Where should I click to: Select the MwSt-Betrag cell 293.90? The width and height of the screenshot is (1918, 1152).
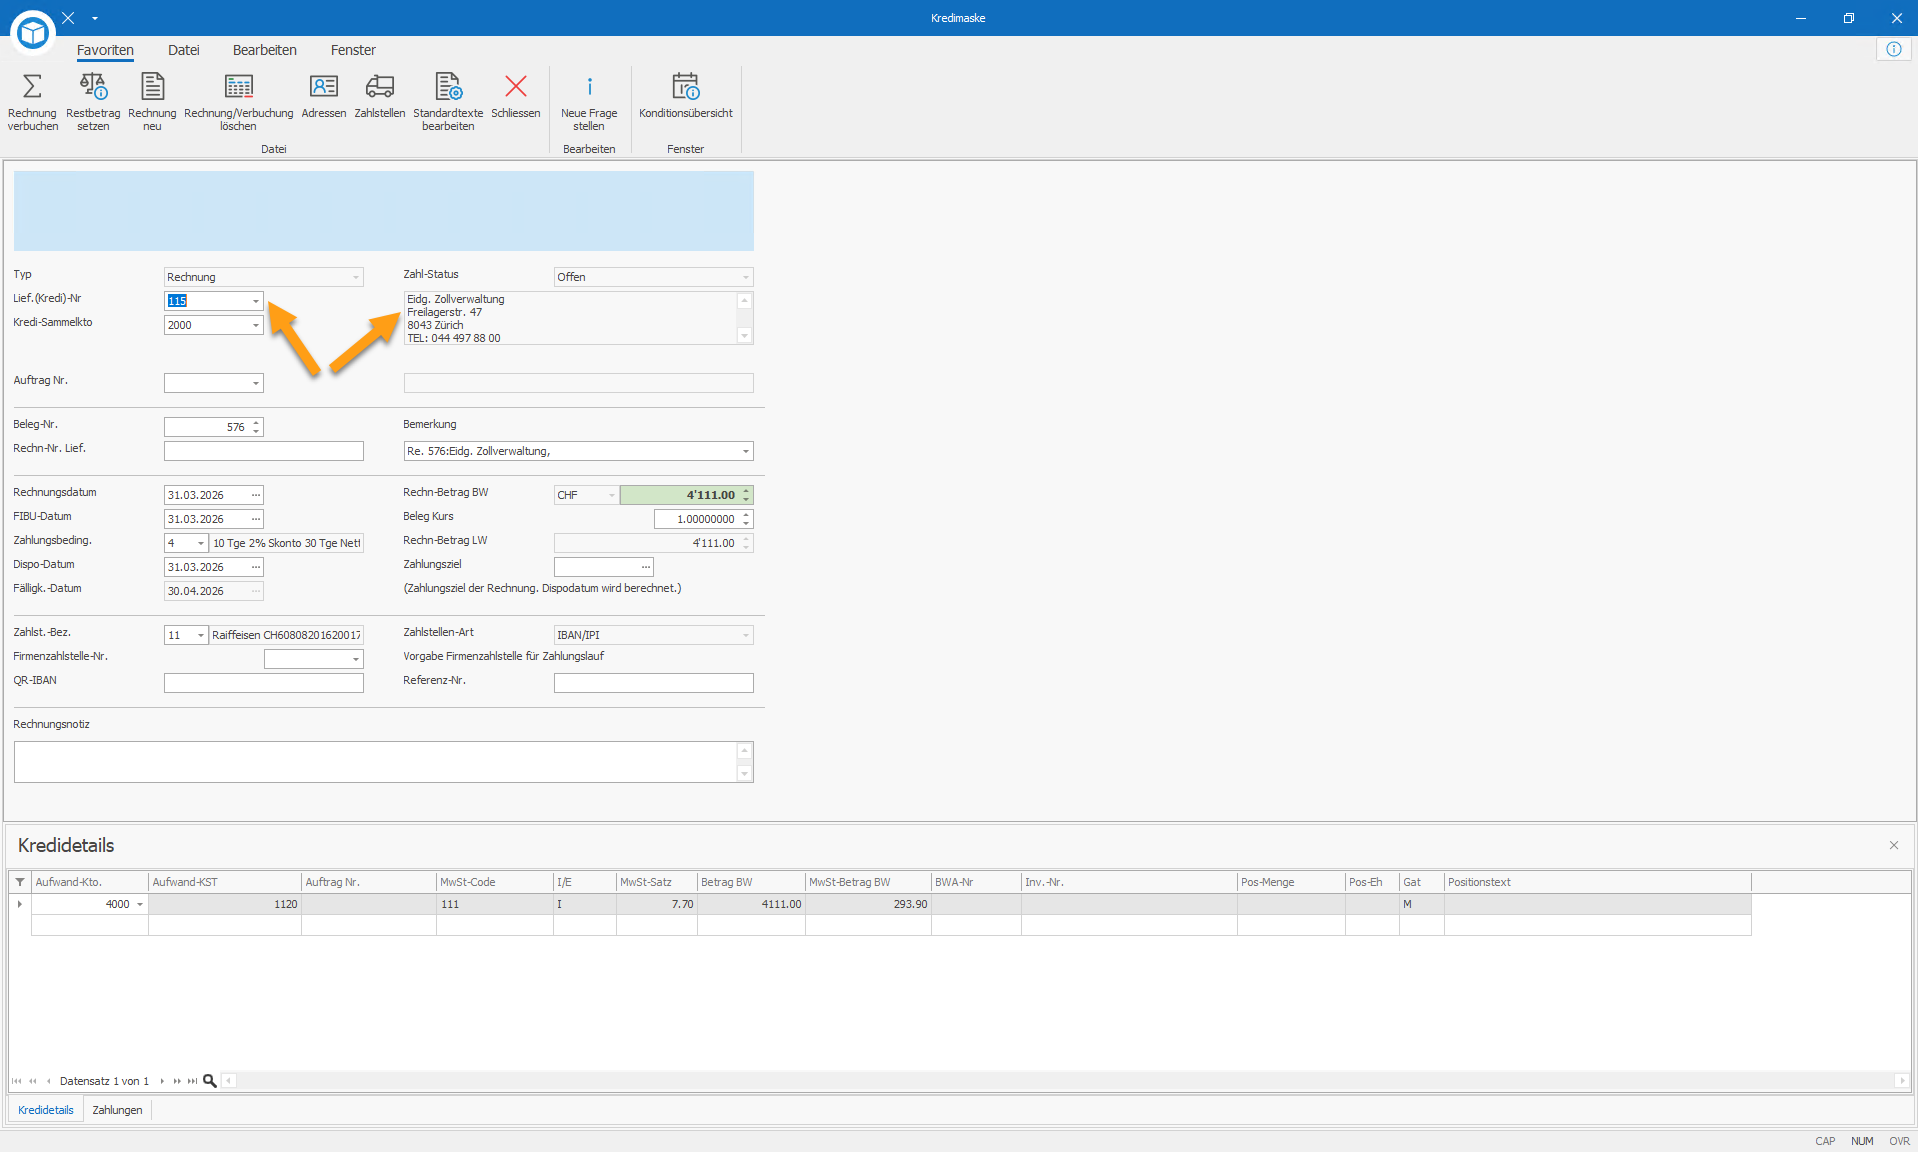coord(868,904)
